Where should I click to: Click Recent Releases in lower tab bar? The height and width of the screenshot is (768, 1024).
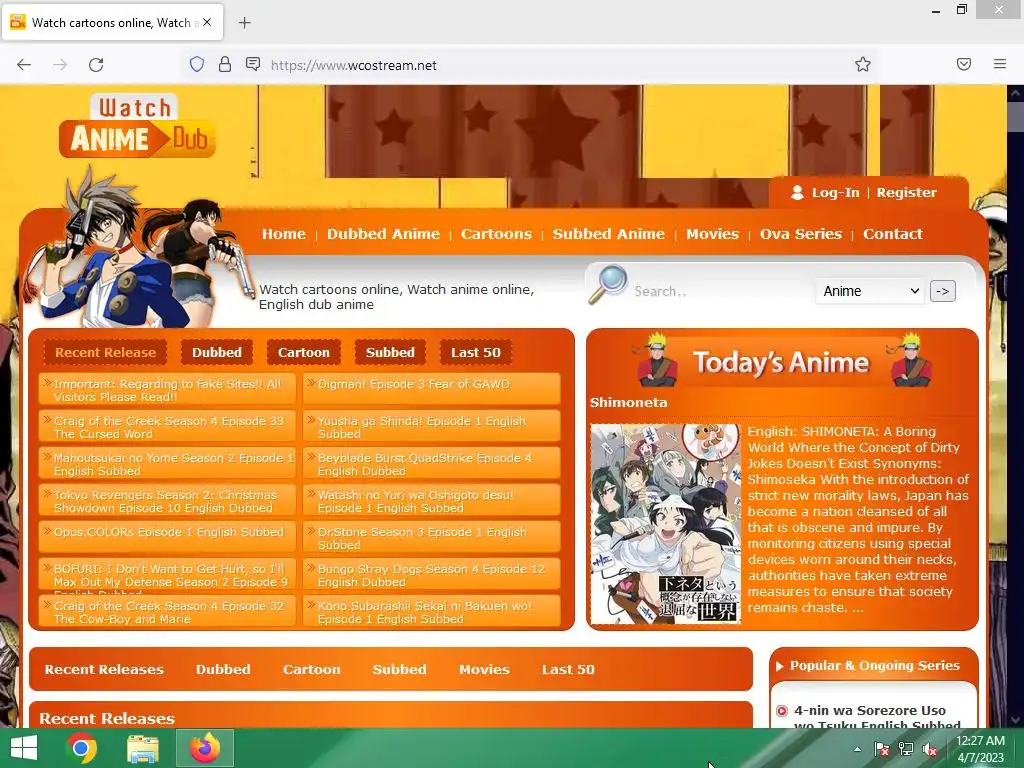pos(104,669)
